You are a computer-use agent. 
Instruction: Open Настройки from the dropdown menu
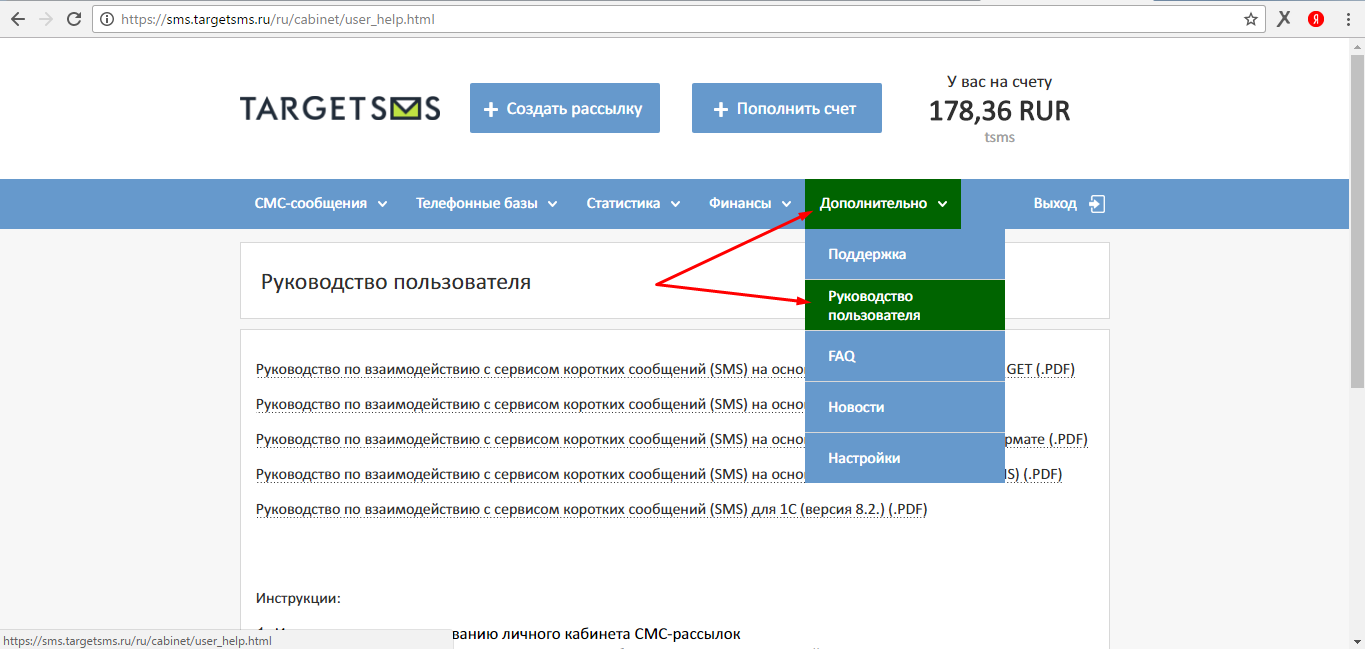(905, 458)
